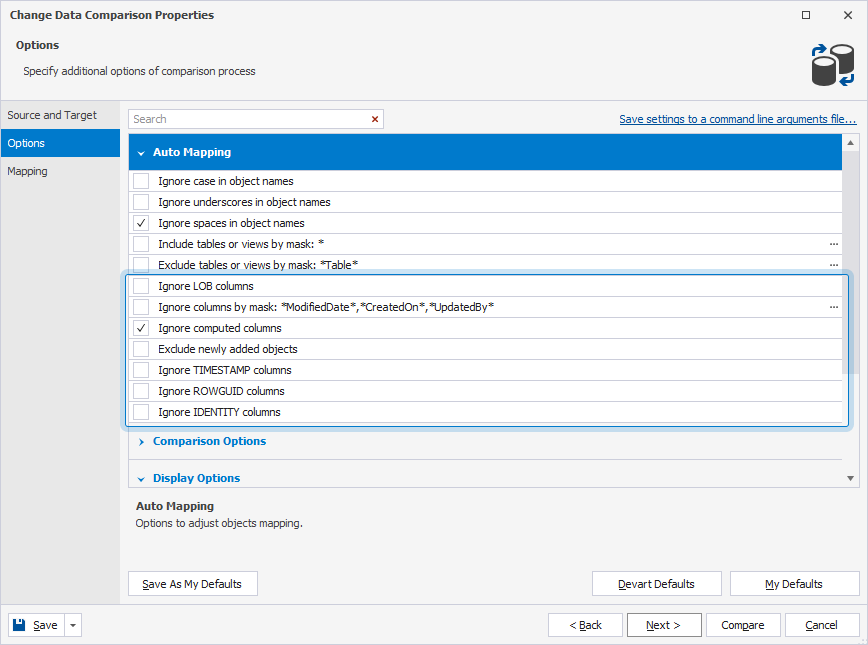Click Save settings to command line link
The height and width of the screenshot is (645, 868).
737,119
